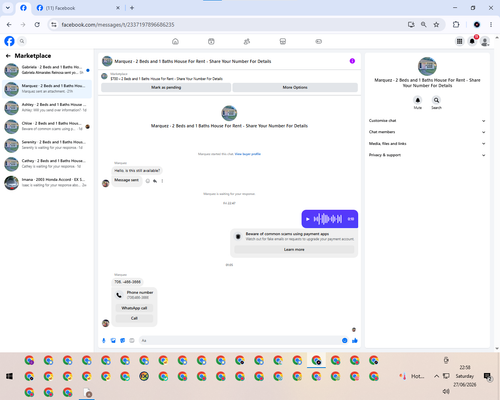Click the Call button under the phone number
500x400 pixels.
[x=134, y=318]
